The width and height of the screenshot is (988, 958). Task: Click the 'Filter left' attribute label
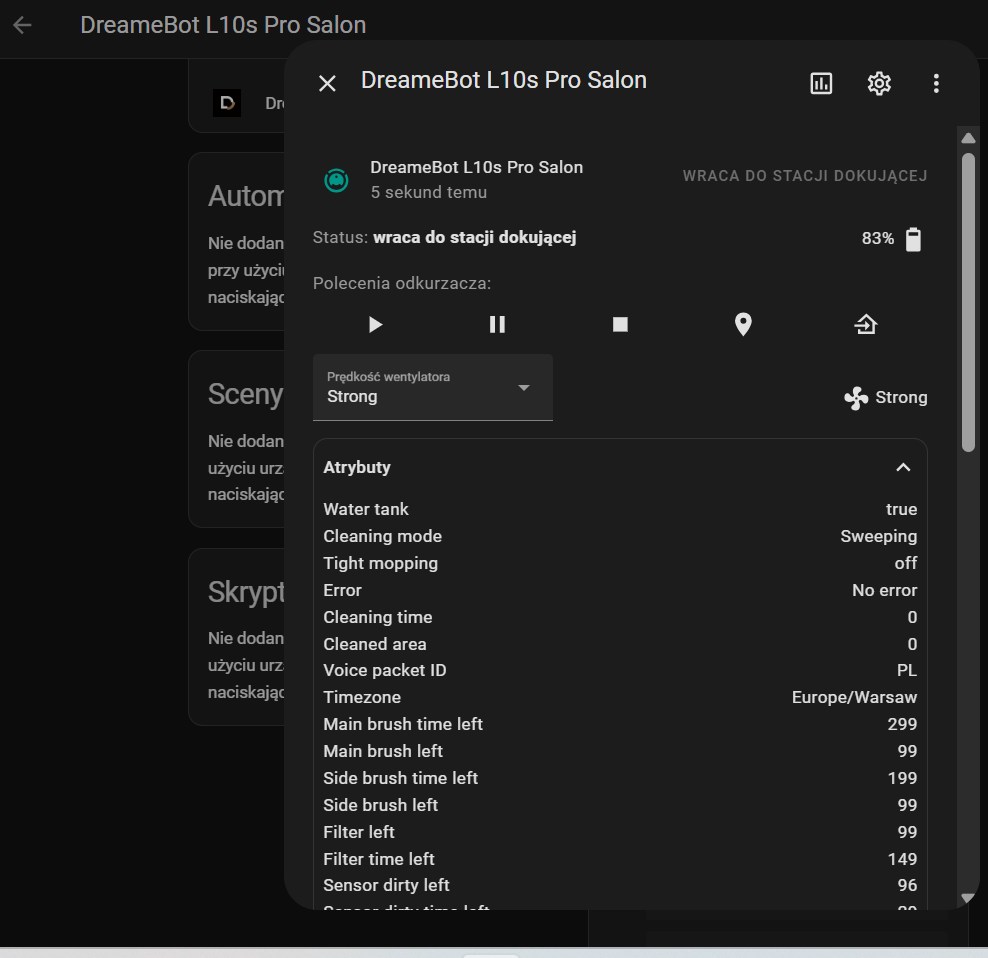(359, 833)
